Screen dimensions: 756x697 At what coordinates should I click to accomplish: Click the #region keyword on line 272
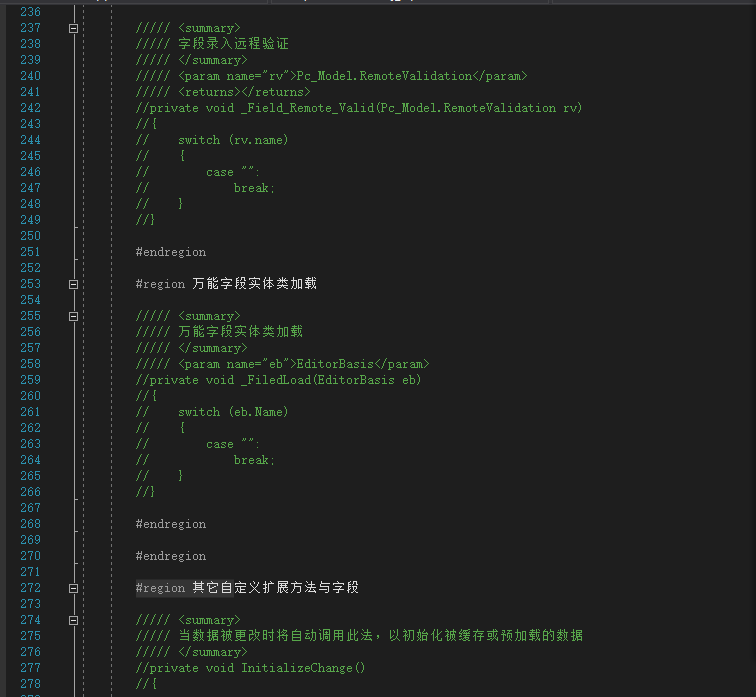pos(160,588)
